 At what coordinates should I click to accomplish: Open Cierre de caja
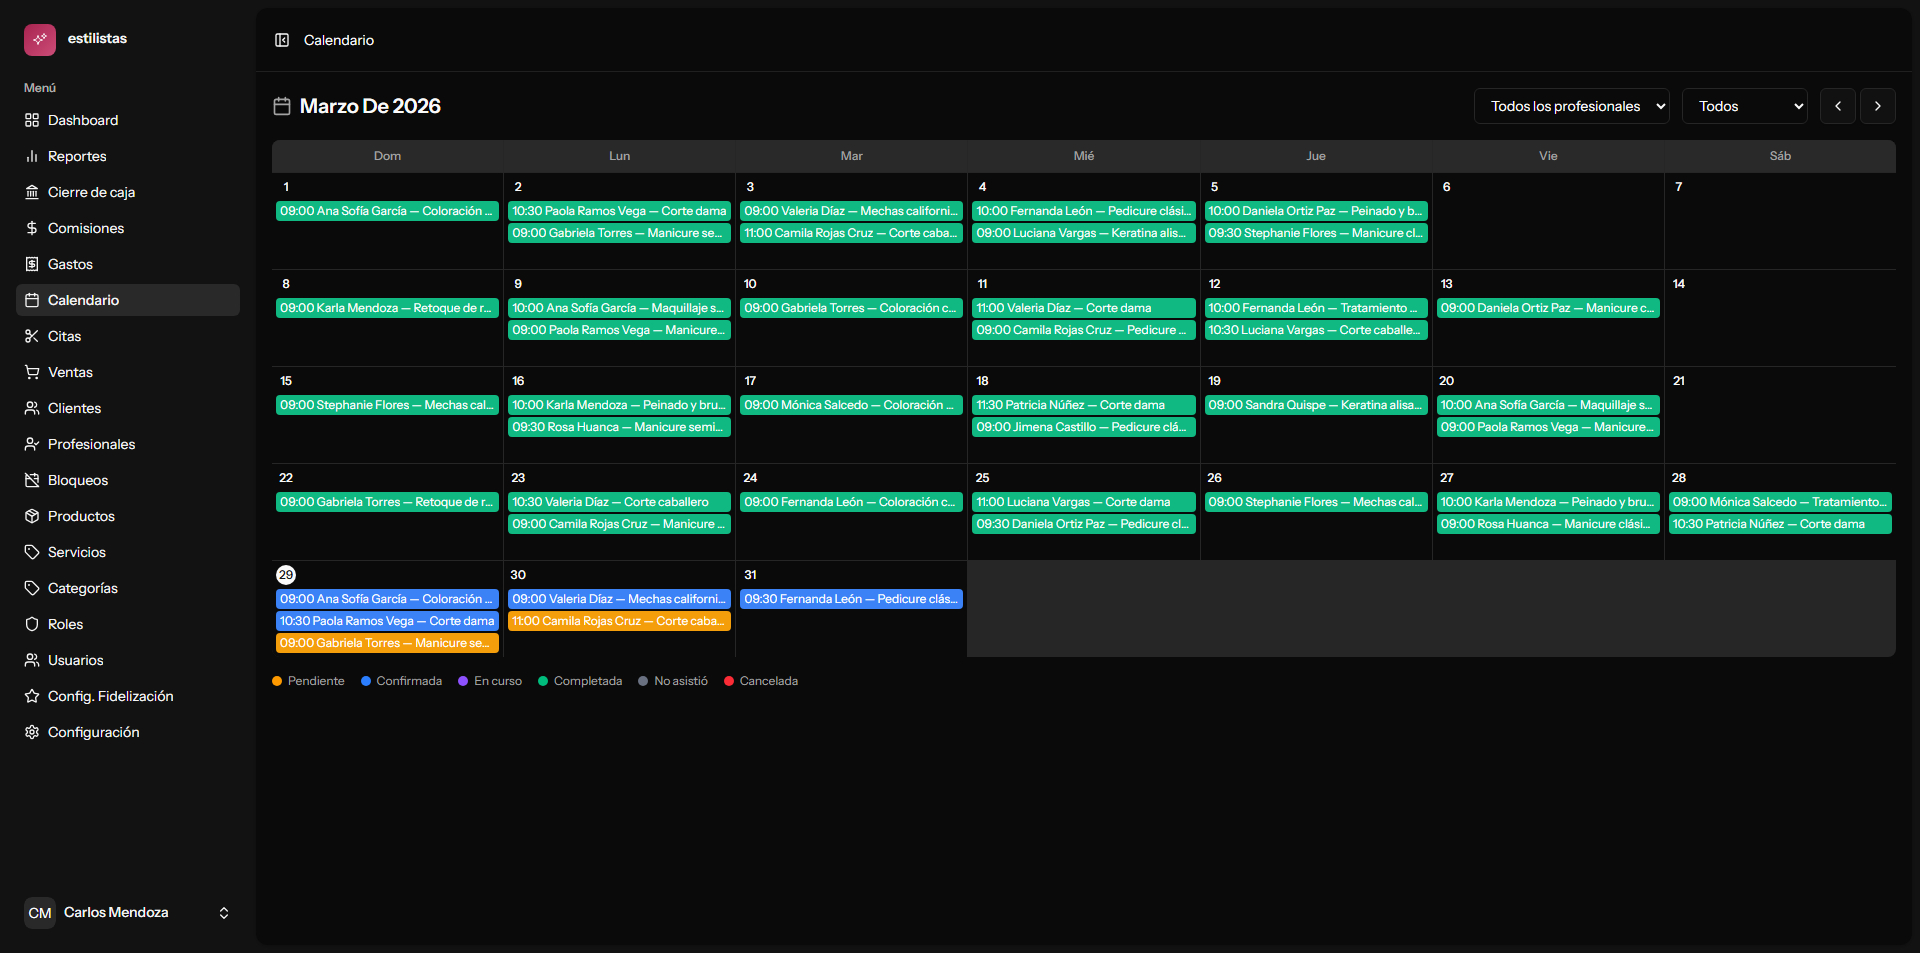click(91, 192)
